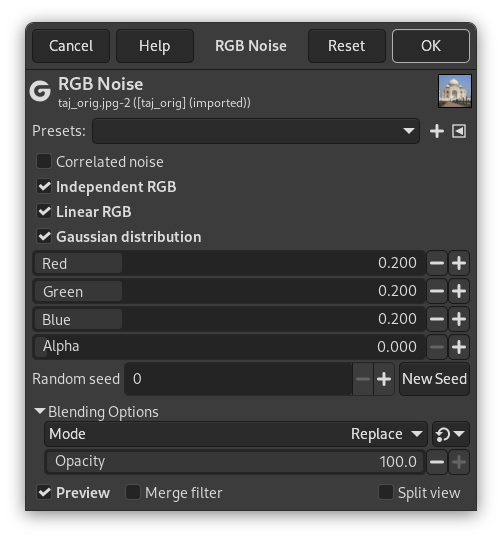Save current settings as a preset (plus icon)
Viewport: 502px width, 539px height.
437,131
